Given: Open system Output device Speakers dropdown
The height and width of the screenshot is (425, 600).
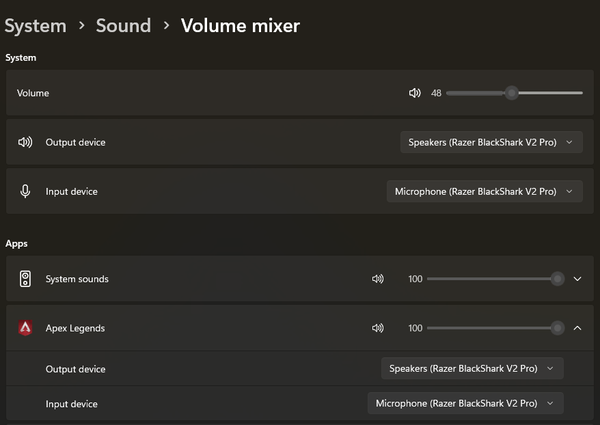Looking at the screenshot, I should (x=491, y=142).
